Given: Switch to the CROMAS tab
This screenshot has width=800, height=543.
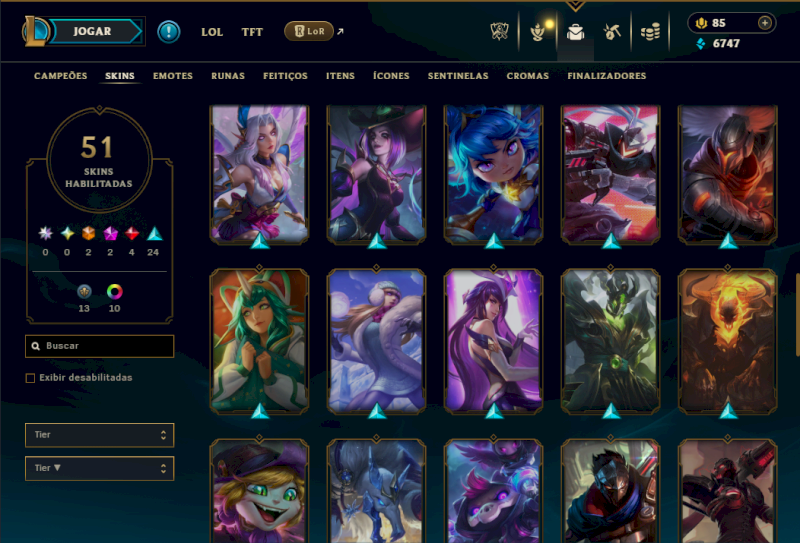Looking at the screenshot, I should [x=528, y=76].
